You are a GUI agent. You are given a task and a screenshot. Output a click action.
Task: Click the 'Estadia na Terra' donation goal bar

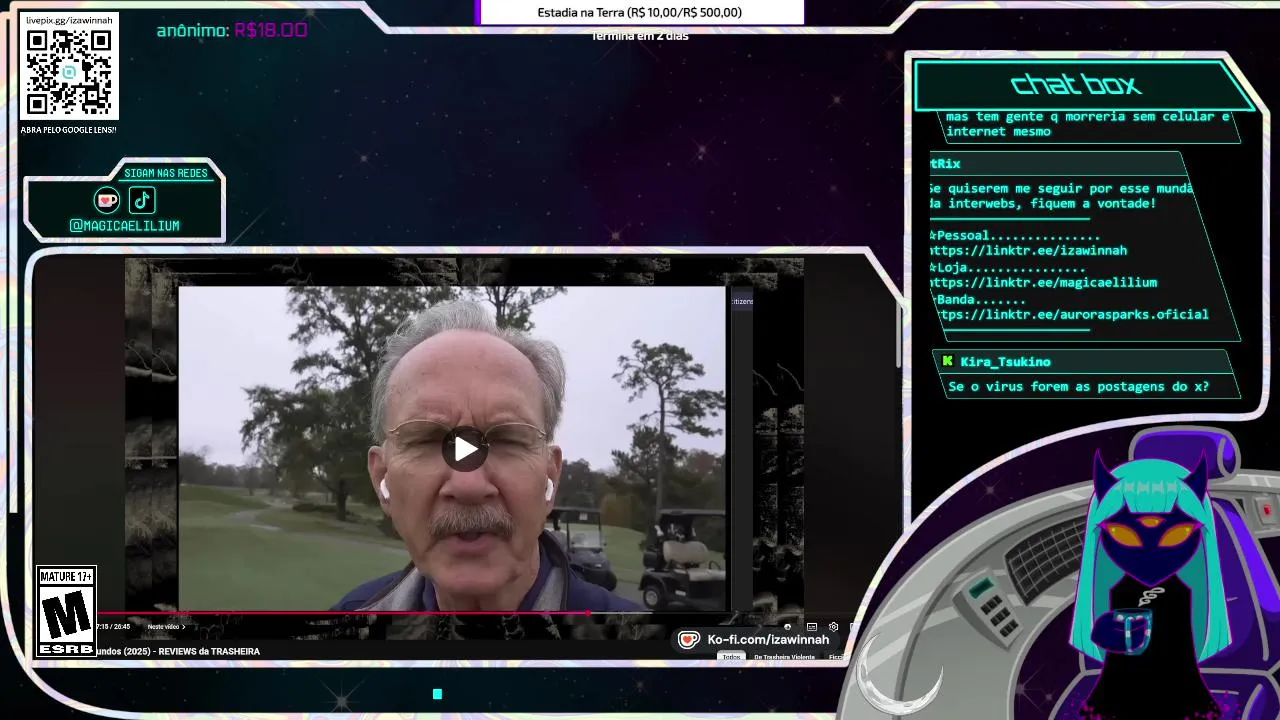click(640, 13)
